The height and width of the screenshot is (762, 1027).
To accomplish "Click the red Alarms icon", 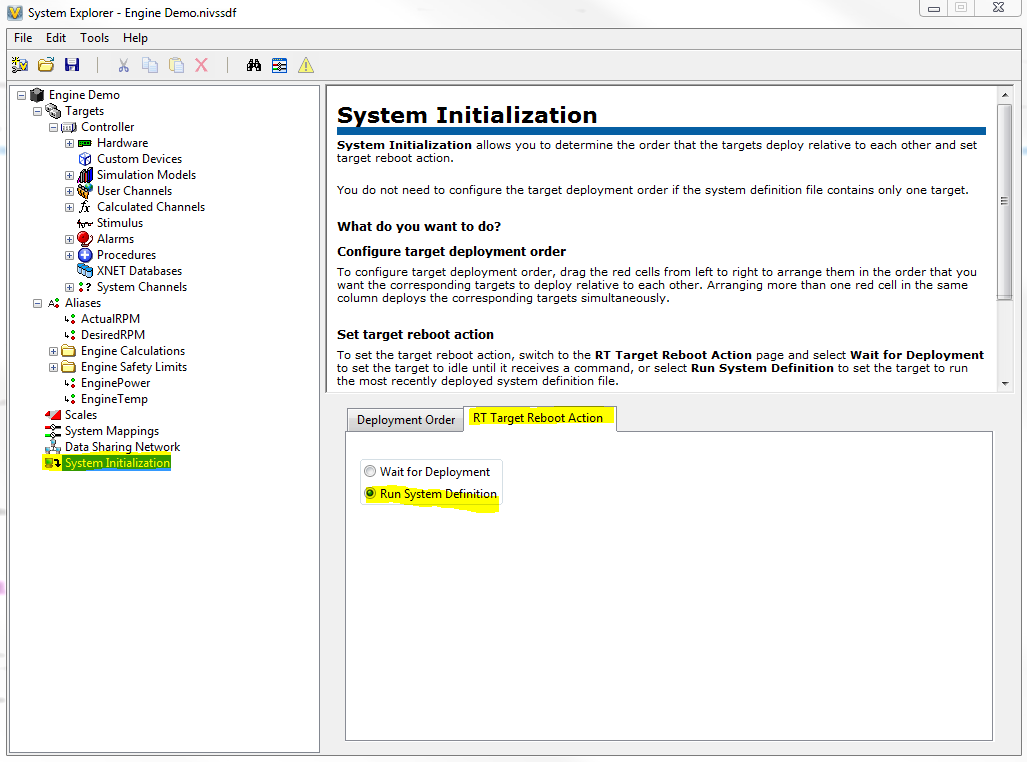I will coord(84,239).
